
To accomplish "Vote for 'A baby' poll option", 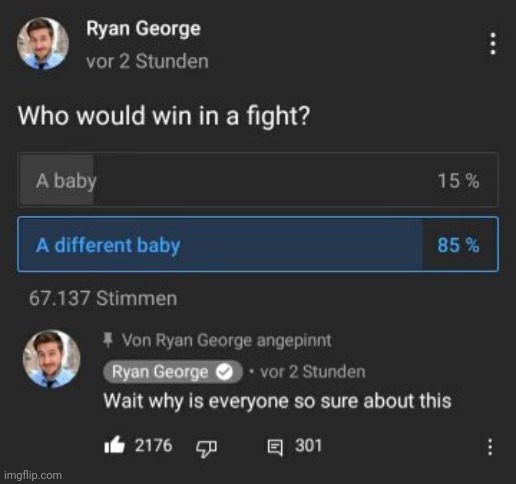I will 258,180.
